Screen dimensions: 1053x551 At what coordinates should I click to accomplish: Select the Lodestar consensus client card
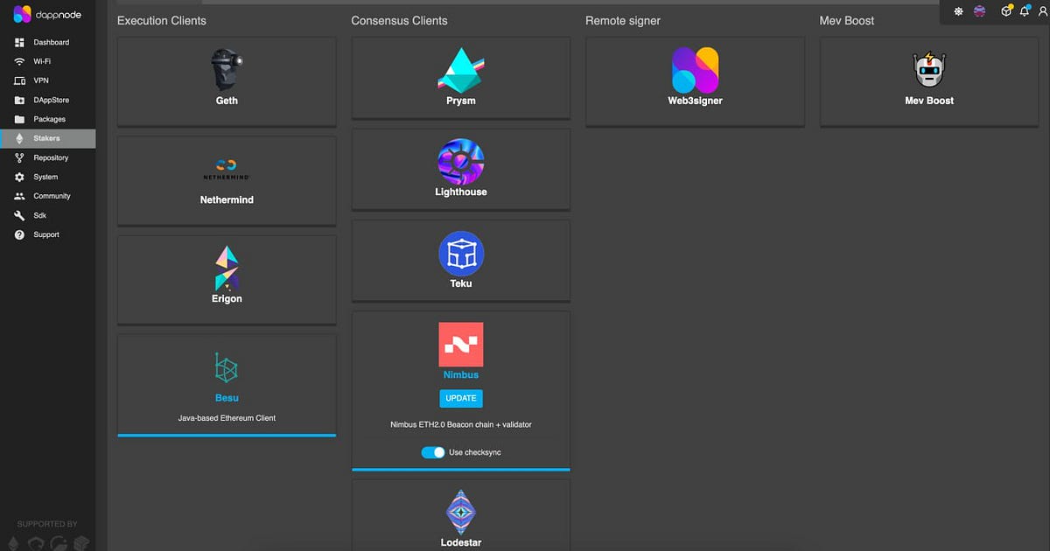coord(460,515)
